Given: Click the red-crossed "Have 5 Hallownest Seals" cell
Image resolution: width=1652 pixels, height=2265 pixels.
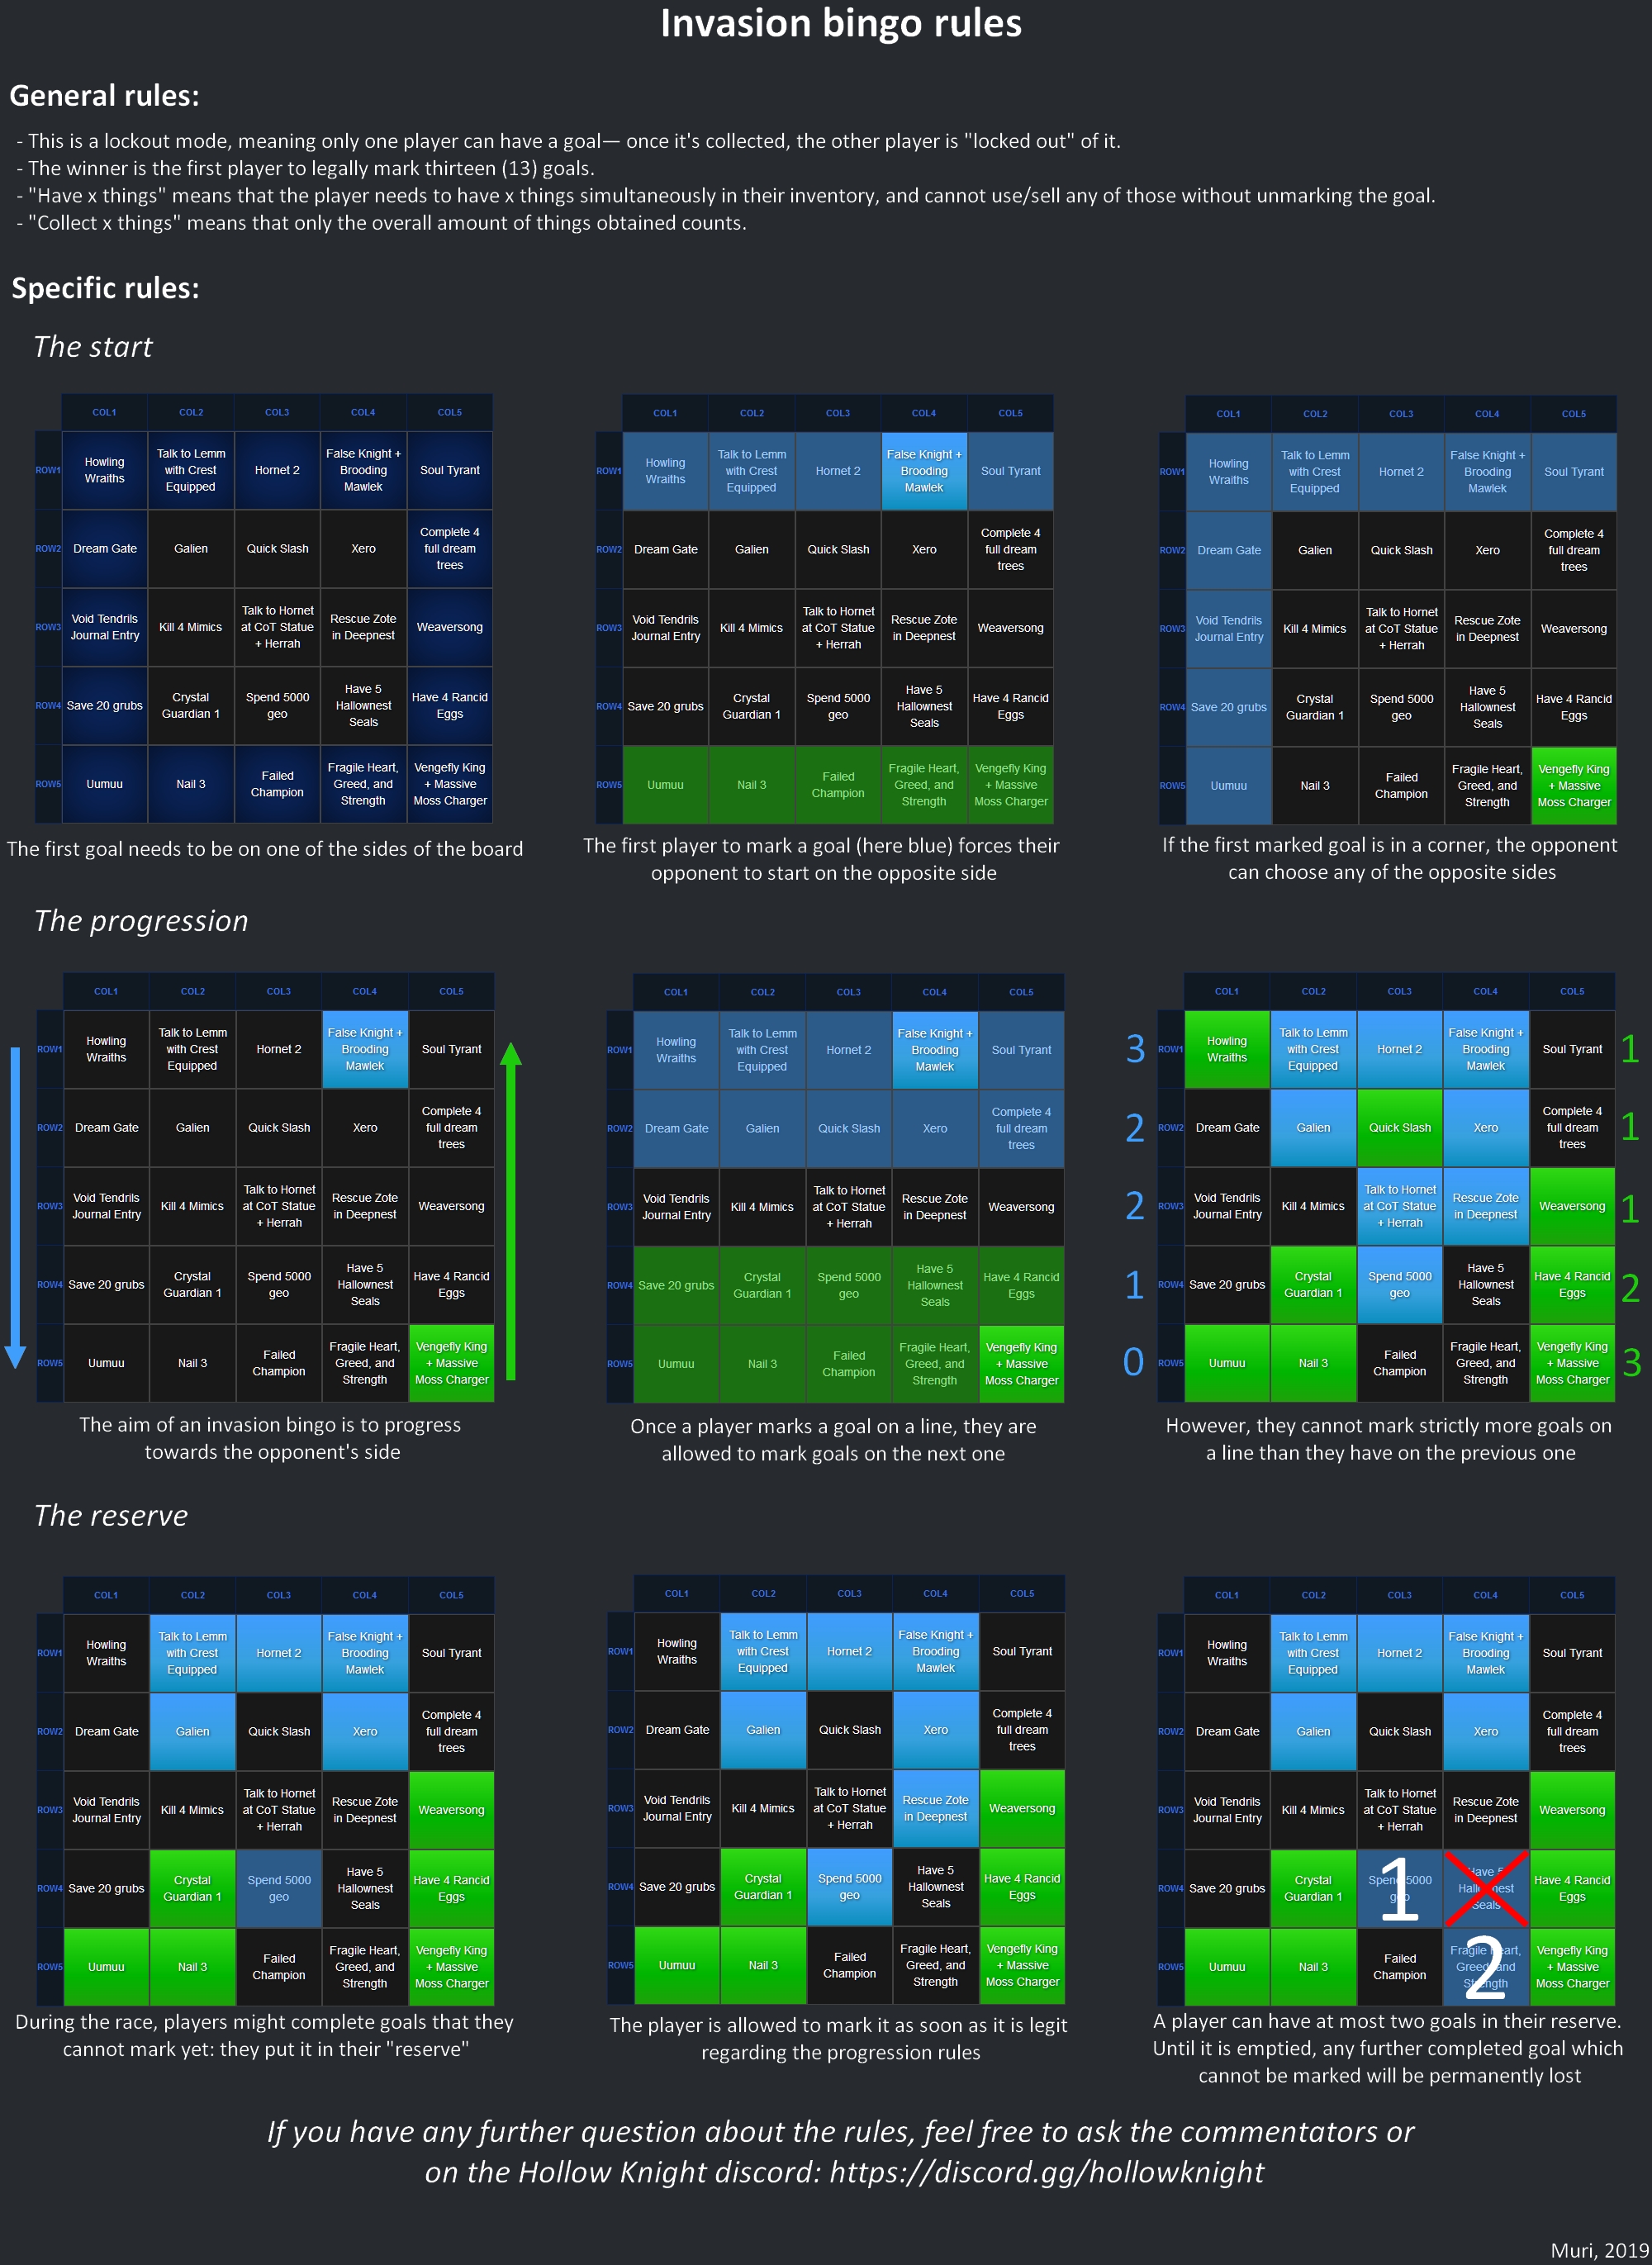Looking at the screenshot, I should [x=1486, y=1888].
